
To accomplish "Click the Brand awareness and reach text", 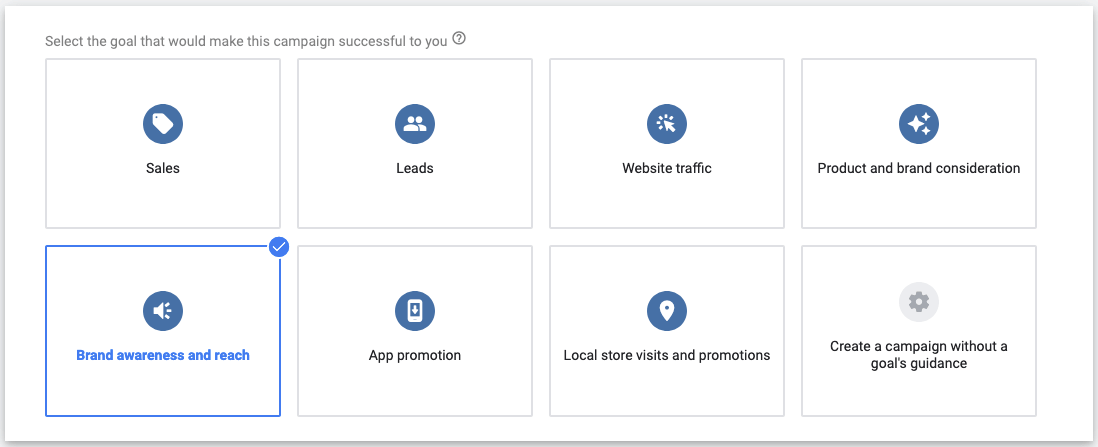I will (163, 355).
